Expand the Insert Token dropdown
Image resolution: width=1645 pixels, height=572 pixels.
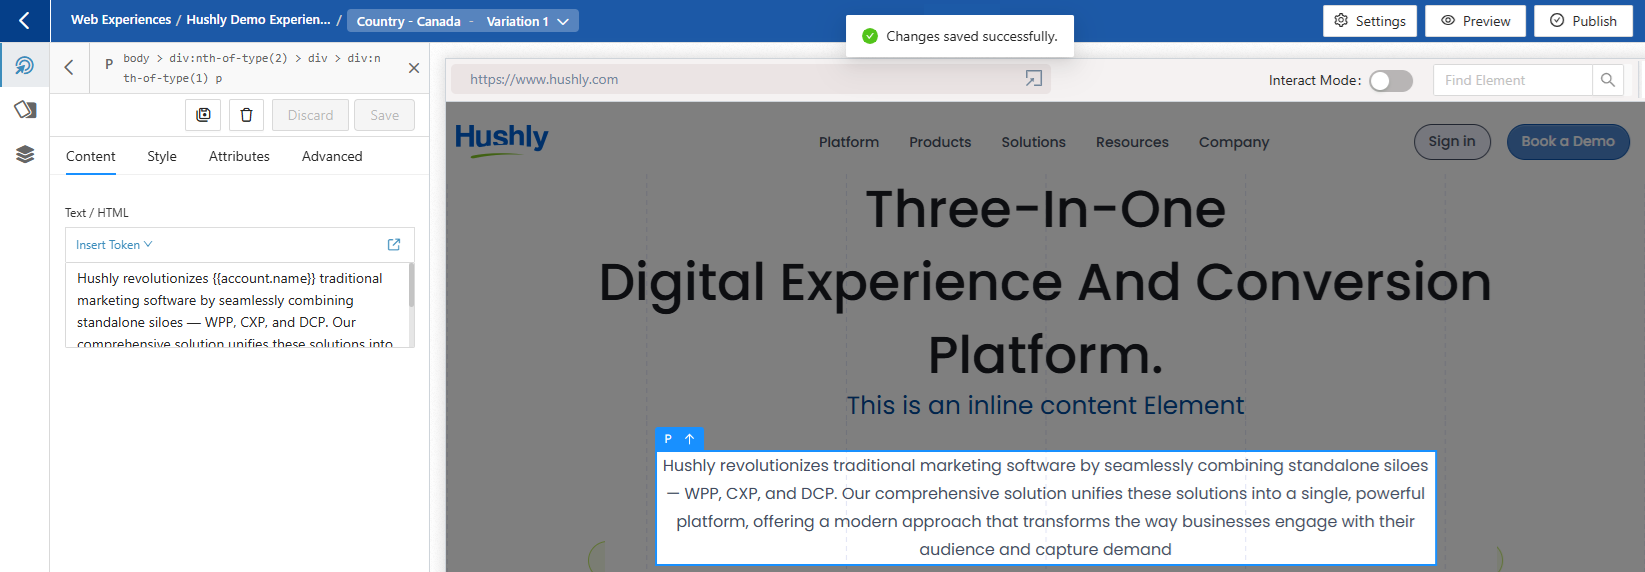coord(114,245)
